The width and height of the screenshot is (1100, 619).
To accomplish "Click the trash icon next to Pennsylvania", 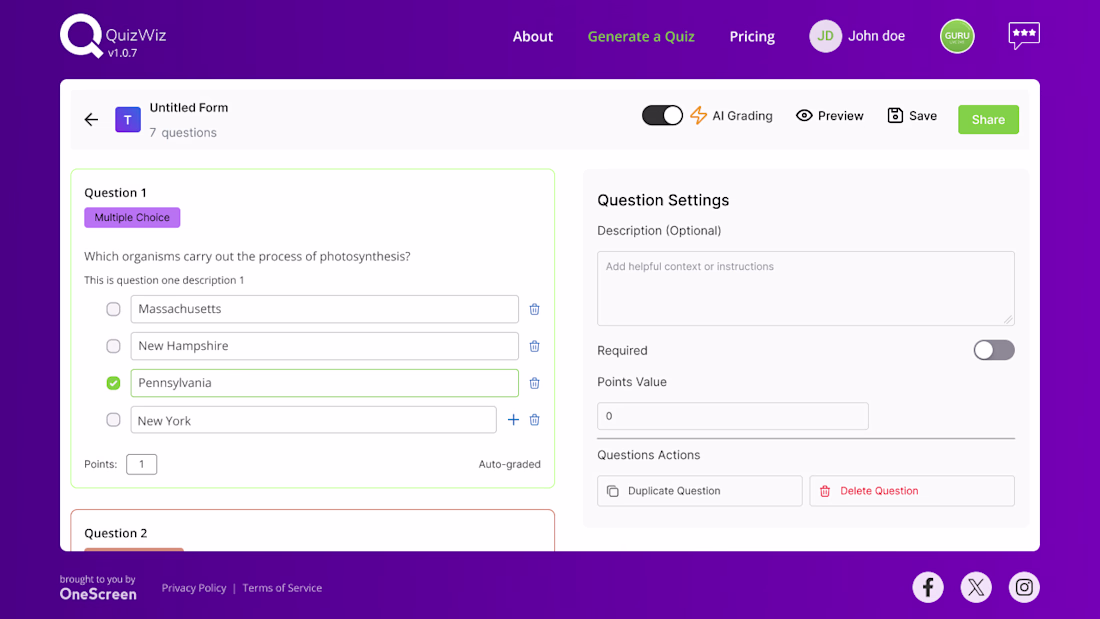I will (534, 383).
